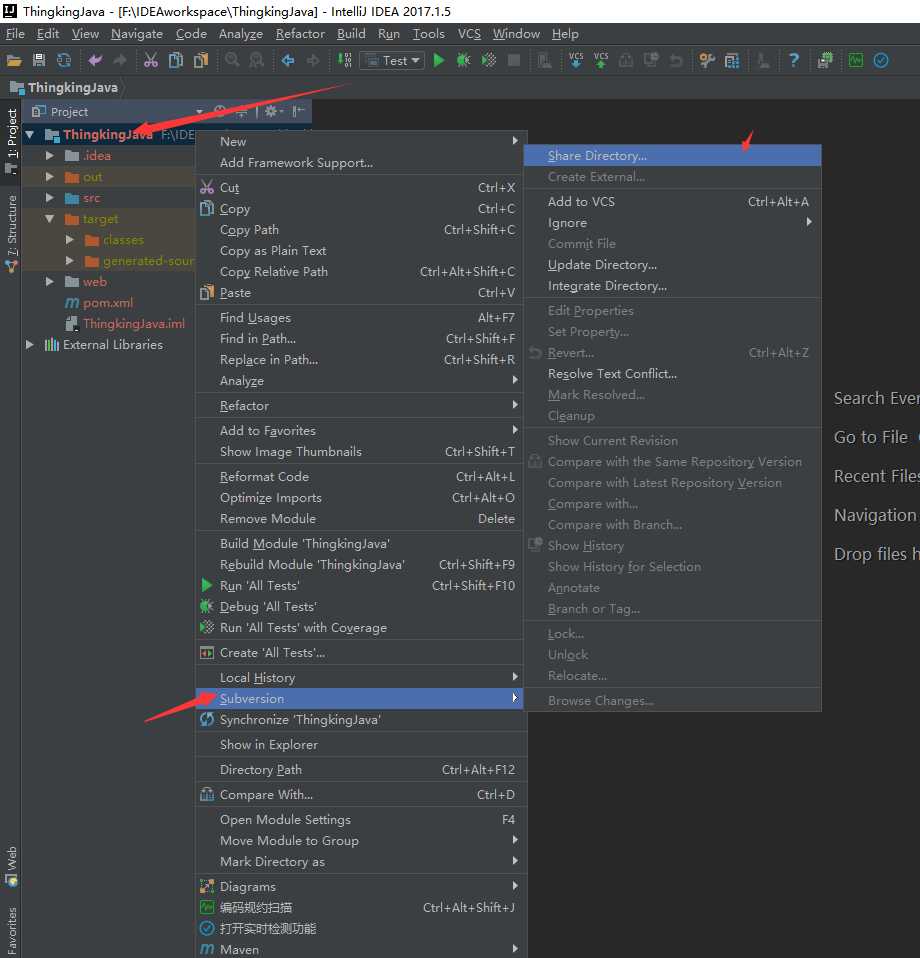The image size is (920, 958).
Task: Open the Subversion submenu
Action: pos(360,698)
